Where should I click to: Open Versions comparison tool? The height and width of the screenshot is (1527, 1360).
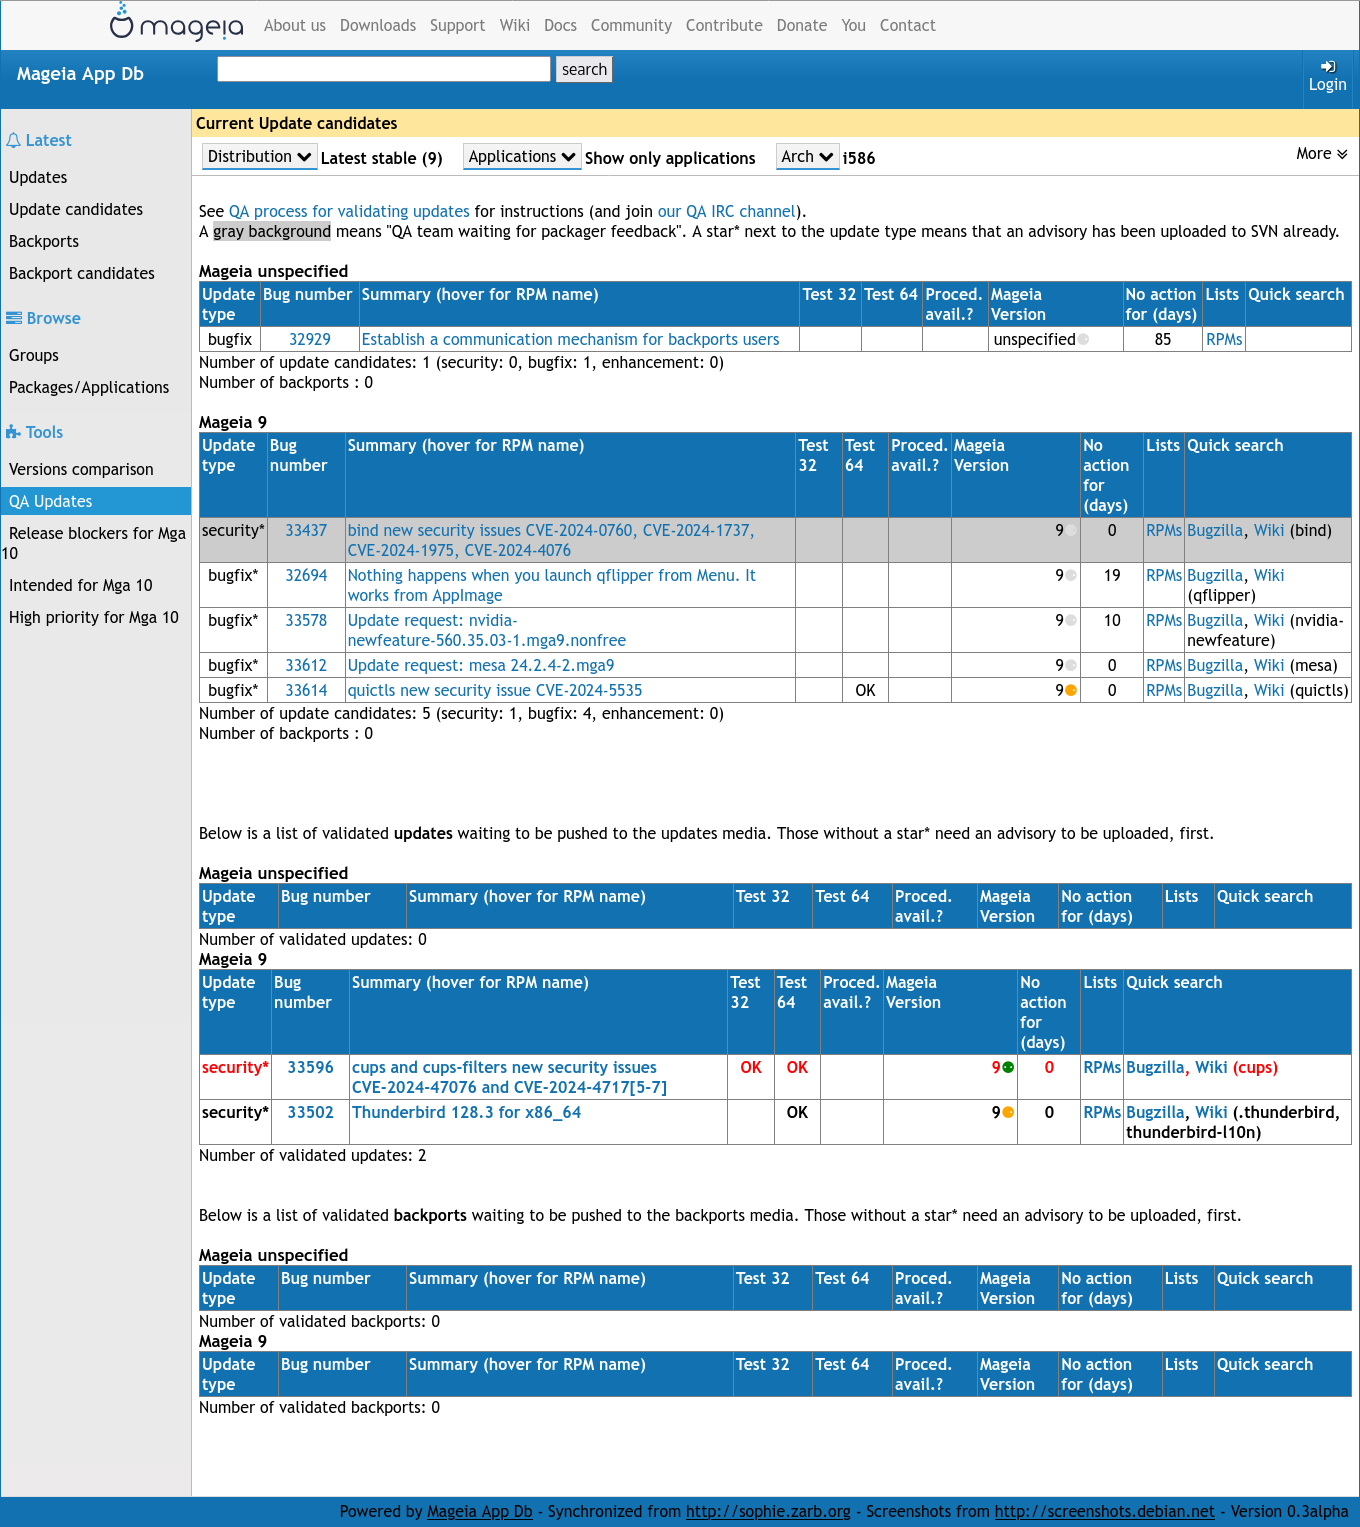[x=81, y=469]
